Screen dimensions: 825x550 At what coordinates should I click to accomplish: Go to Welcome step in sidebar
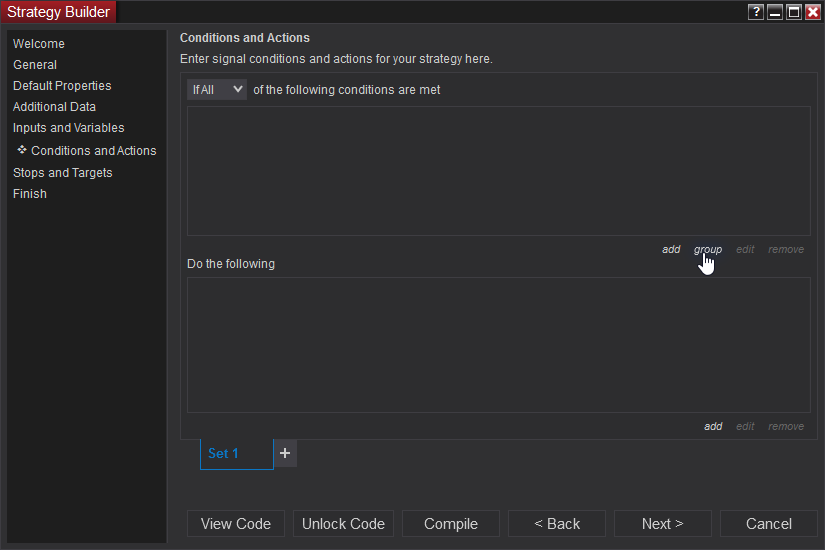(39, 44)
